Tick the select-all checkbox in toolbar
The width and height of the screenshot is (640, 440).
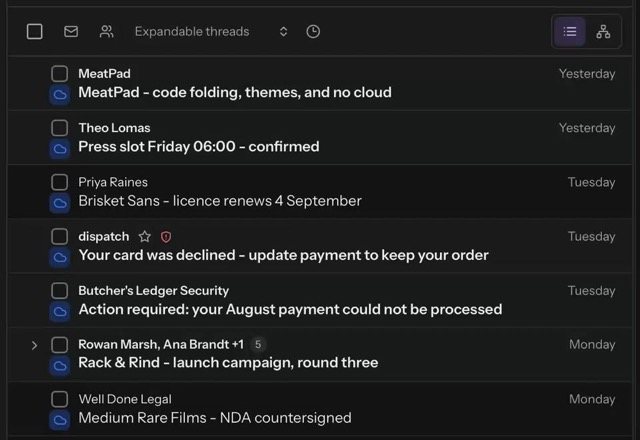point(35,31)
